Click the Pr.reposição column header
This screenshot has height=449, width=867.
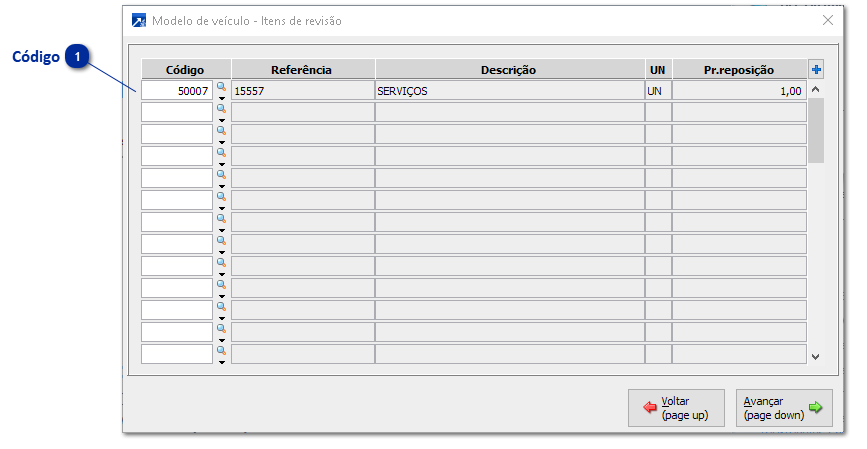point(739,70)
